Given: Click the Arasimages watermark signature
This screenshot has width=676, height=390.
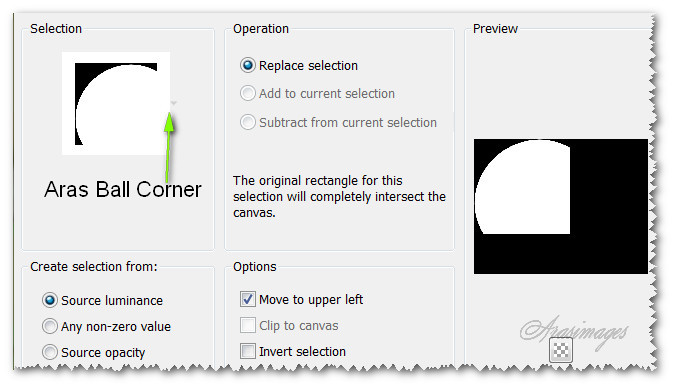Looking at the screenshot, I should [x=574, y=331].
